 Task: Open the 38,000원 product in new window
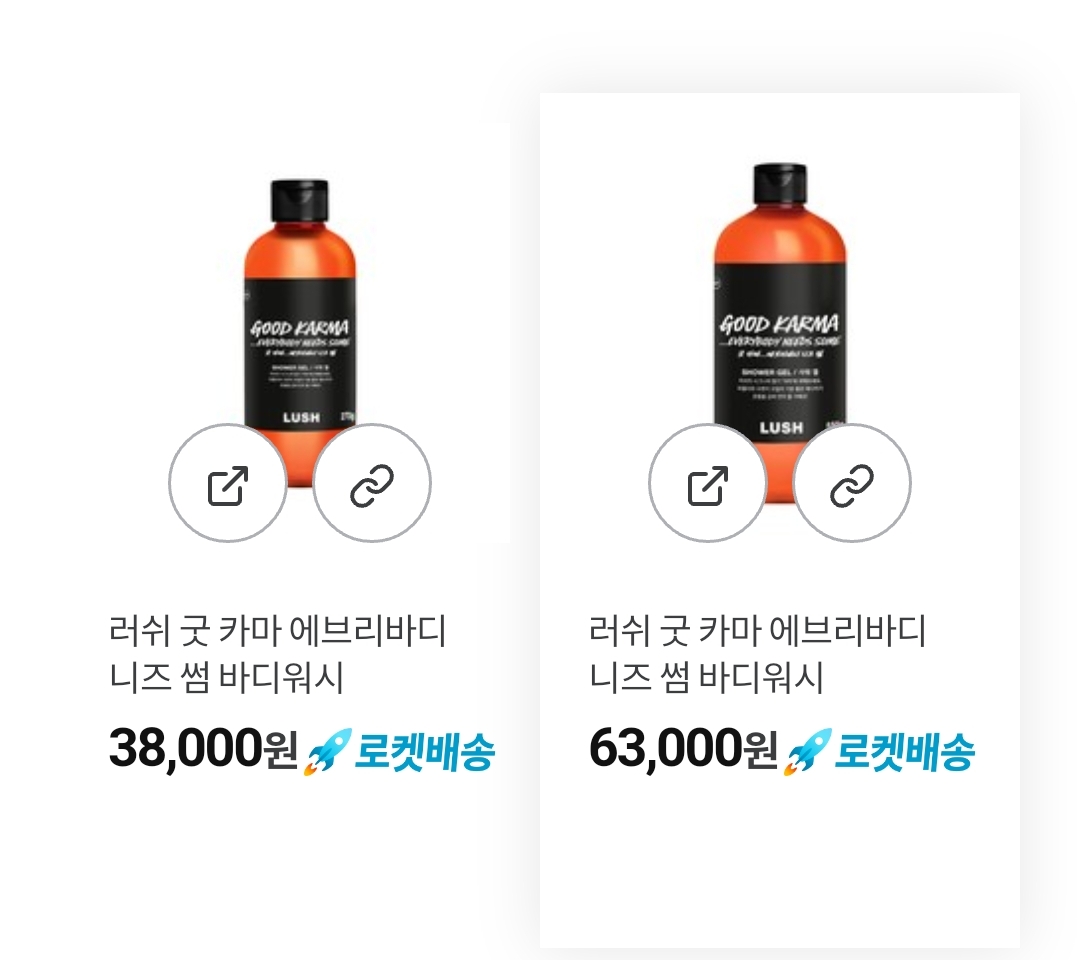point(228,483)
